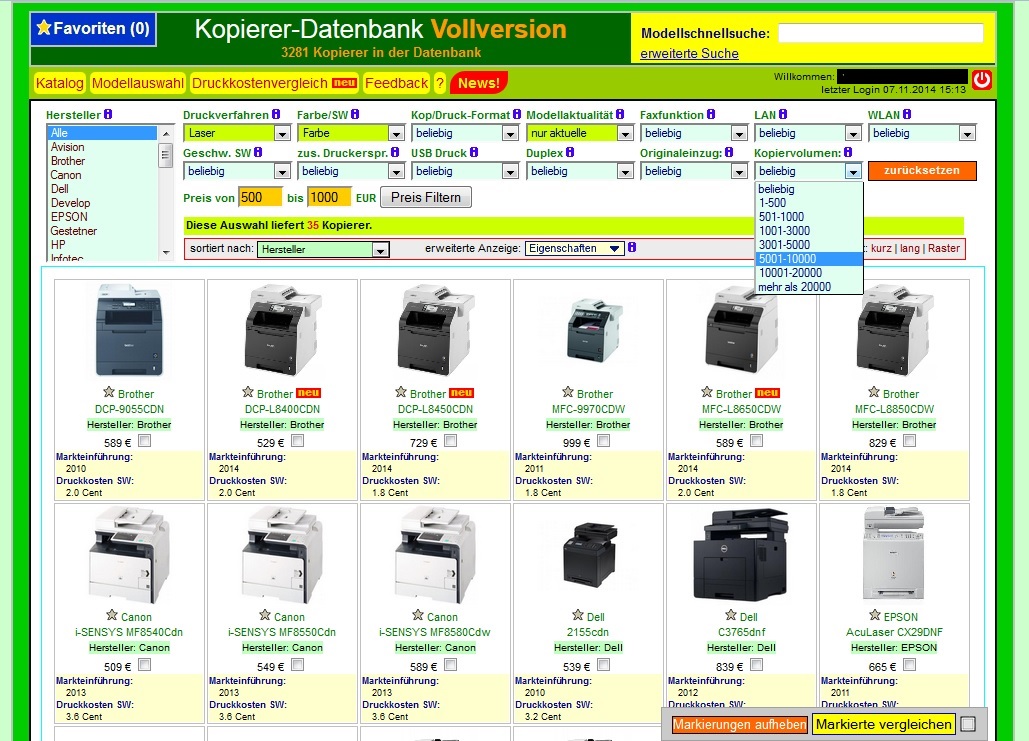Click the Hersteller list scrollbar down arrow

[x=166, y=253]
